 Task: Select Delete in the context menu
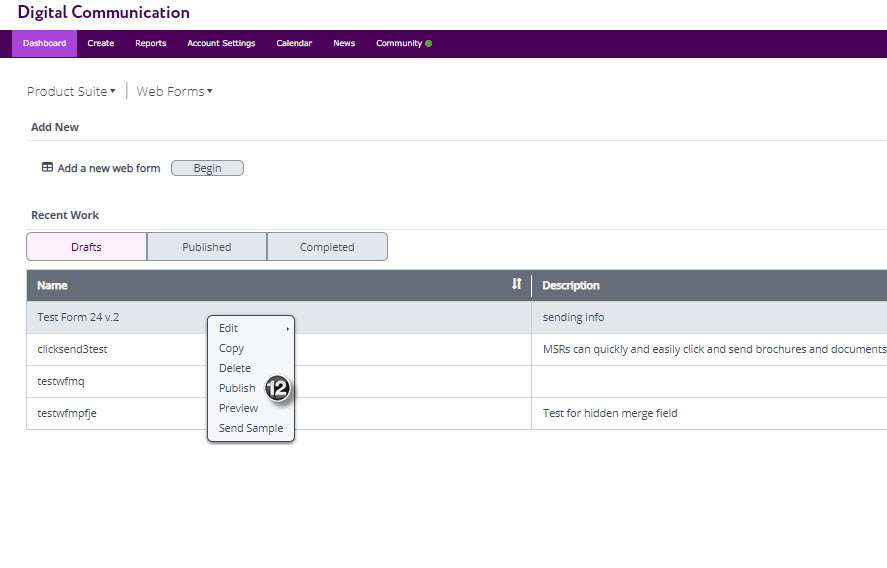(x=235, y=368)
